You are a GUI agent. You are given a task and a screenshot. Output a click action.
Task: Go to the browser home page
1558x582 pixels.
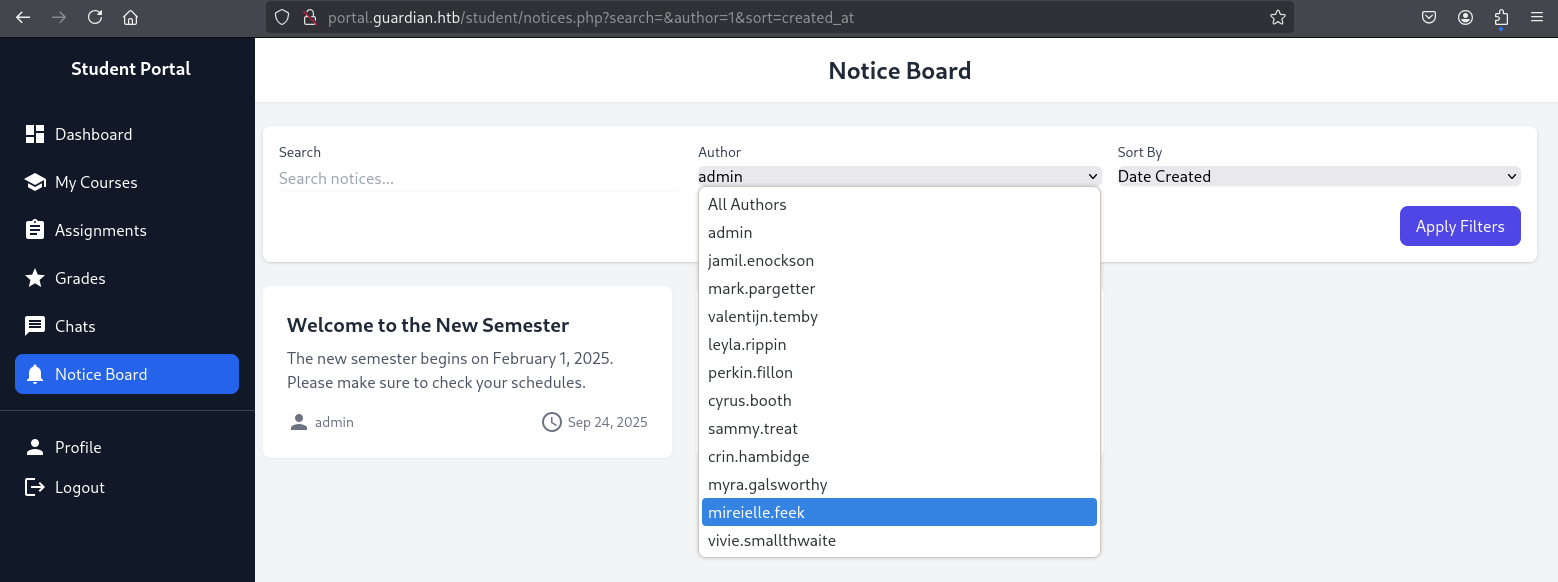click(130, 17)
